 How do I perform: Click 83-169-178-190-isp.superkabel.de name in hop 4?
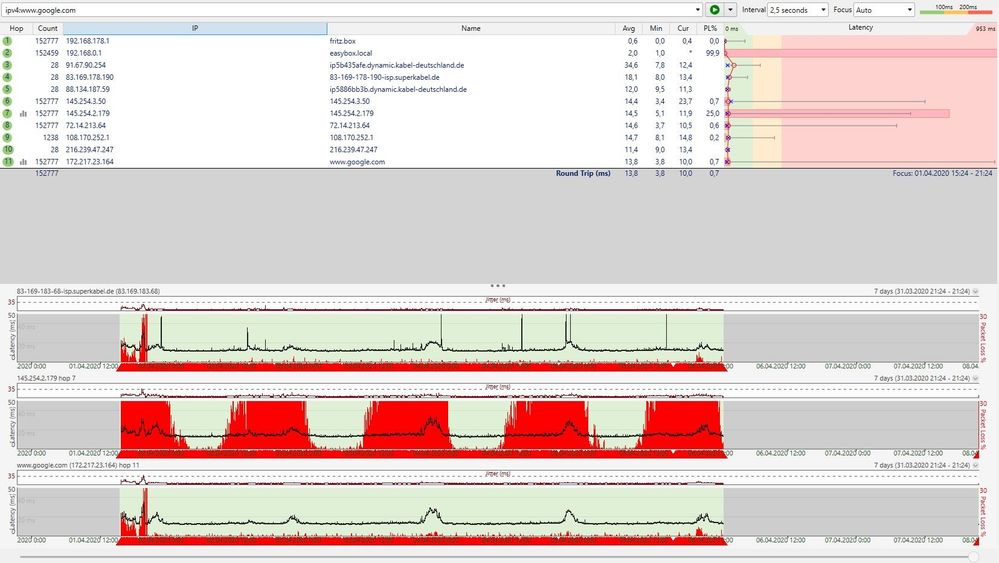click(x=384, y=77)
